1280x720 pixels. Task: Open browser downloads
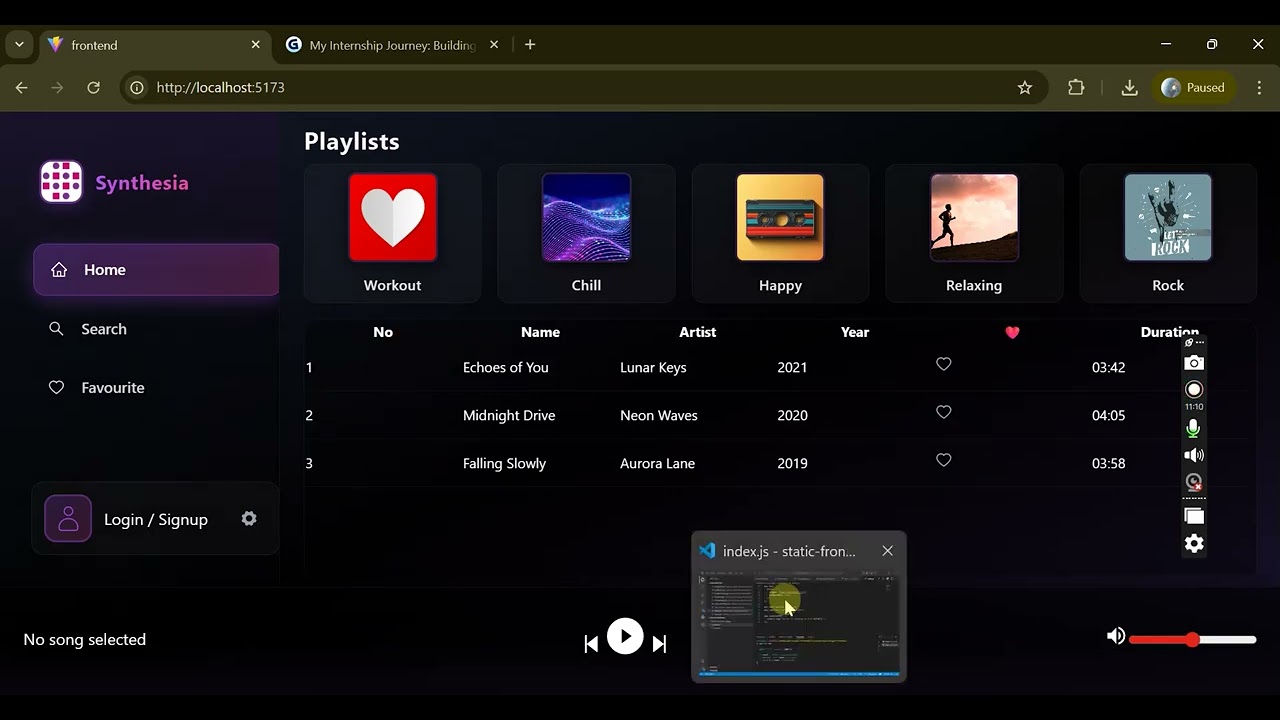pos(1129,88)
